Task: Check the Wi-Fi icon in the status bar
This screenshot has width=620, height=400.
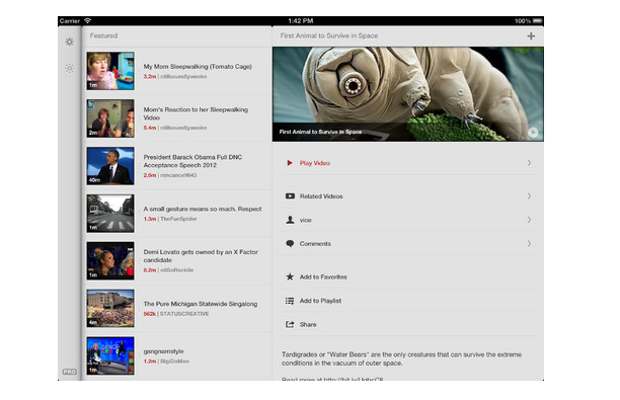Action: (88, 21)
